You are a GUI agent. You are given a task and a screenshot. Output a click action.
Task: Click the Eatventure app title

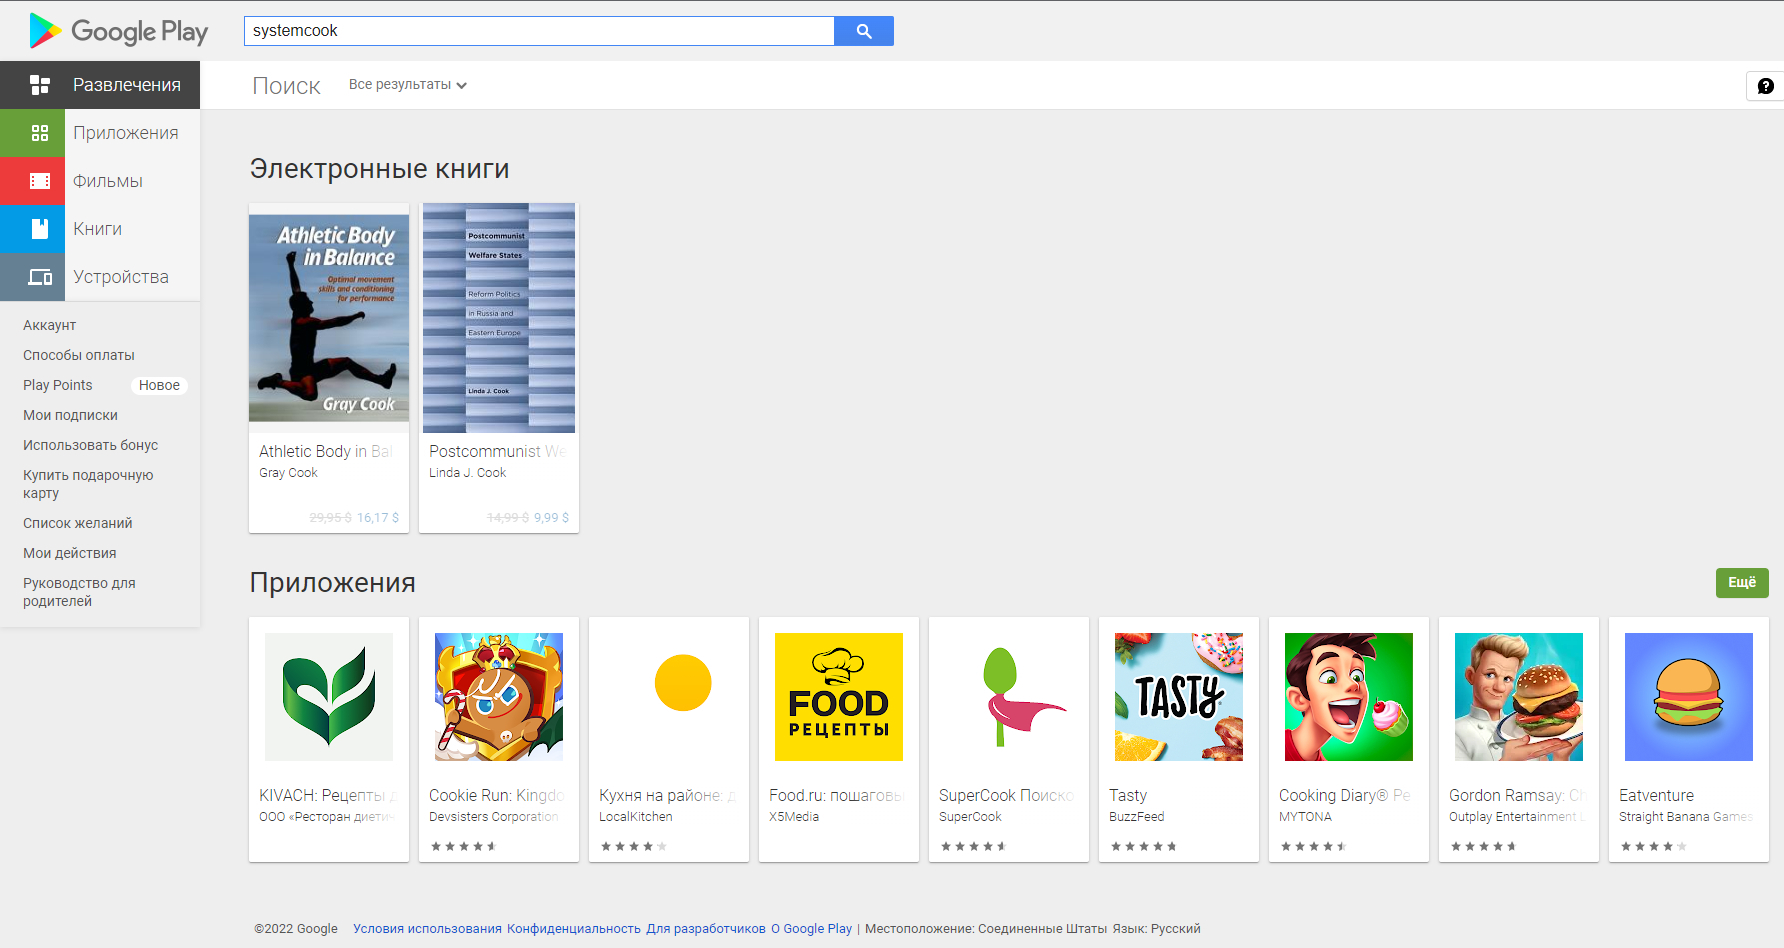(1656, 795)
